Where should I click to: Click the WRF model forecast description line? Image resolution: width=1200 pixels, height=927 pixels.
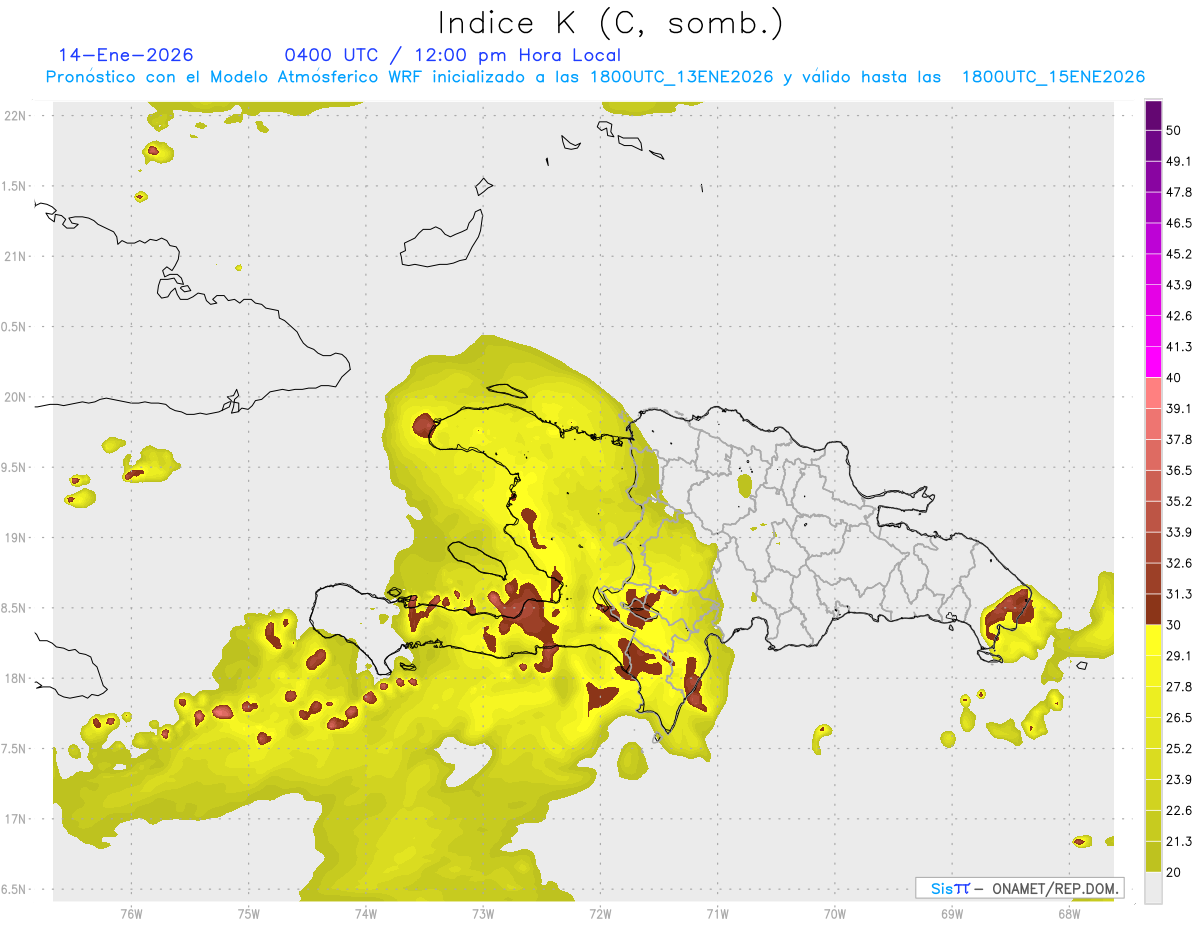coord(595,77)
